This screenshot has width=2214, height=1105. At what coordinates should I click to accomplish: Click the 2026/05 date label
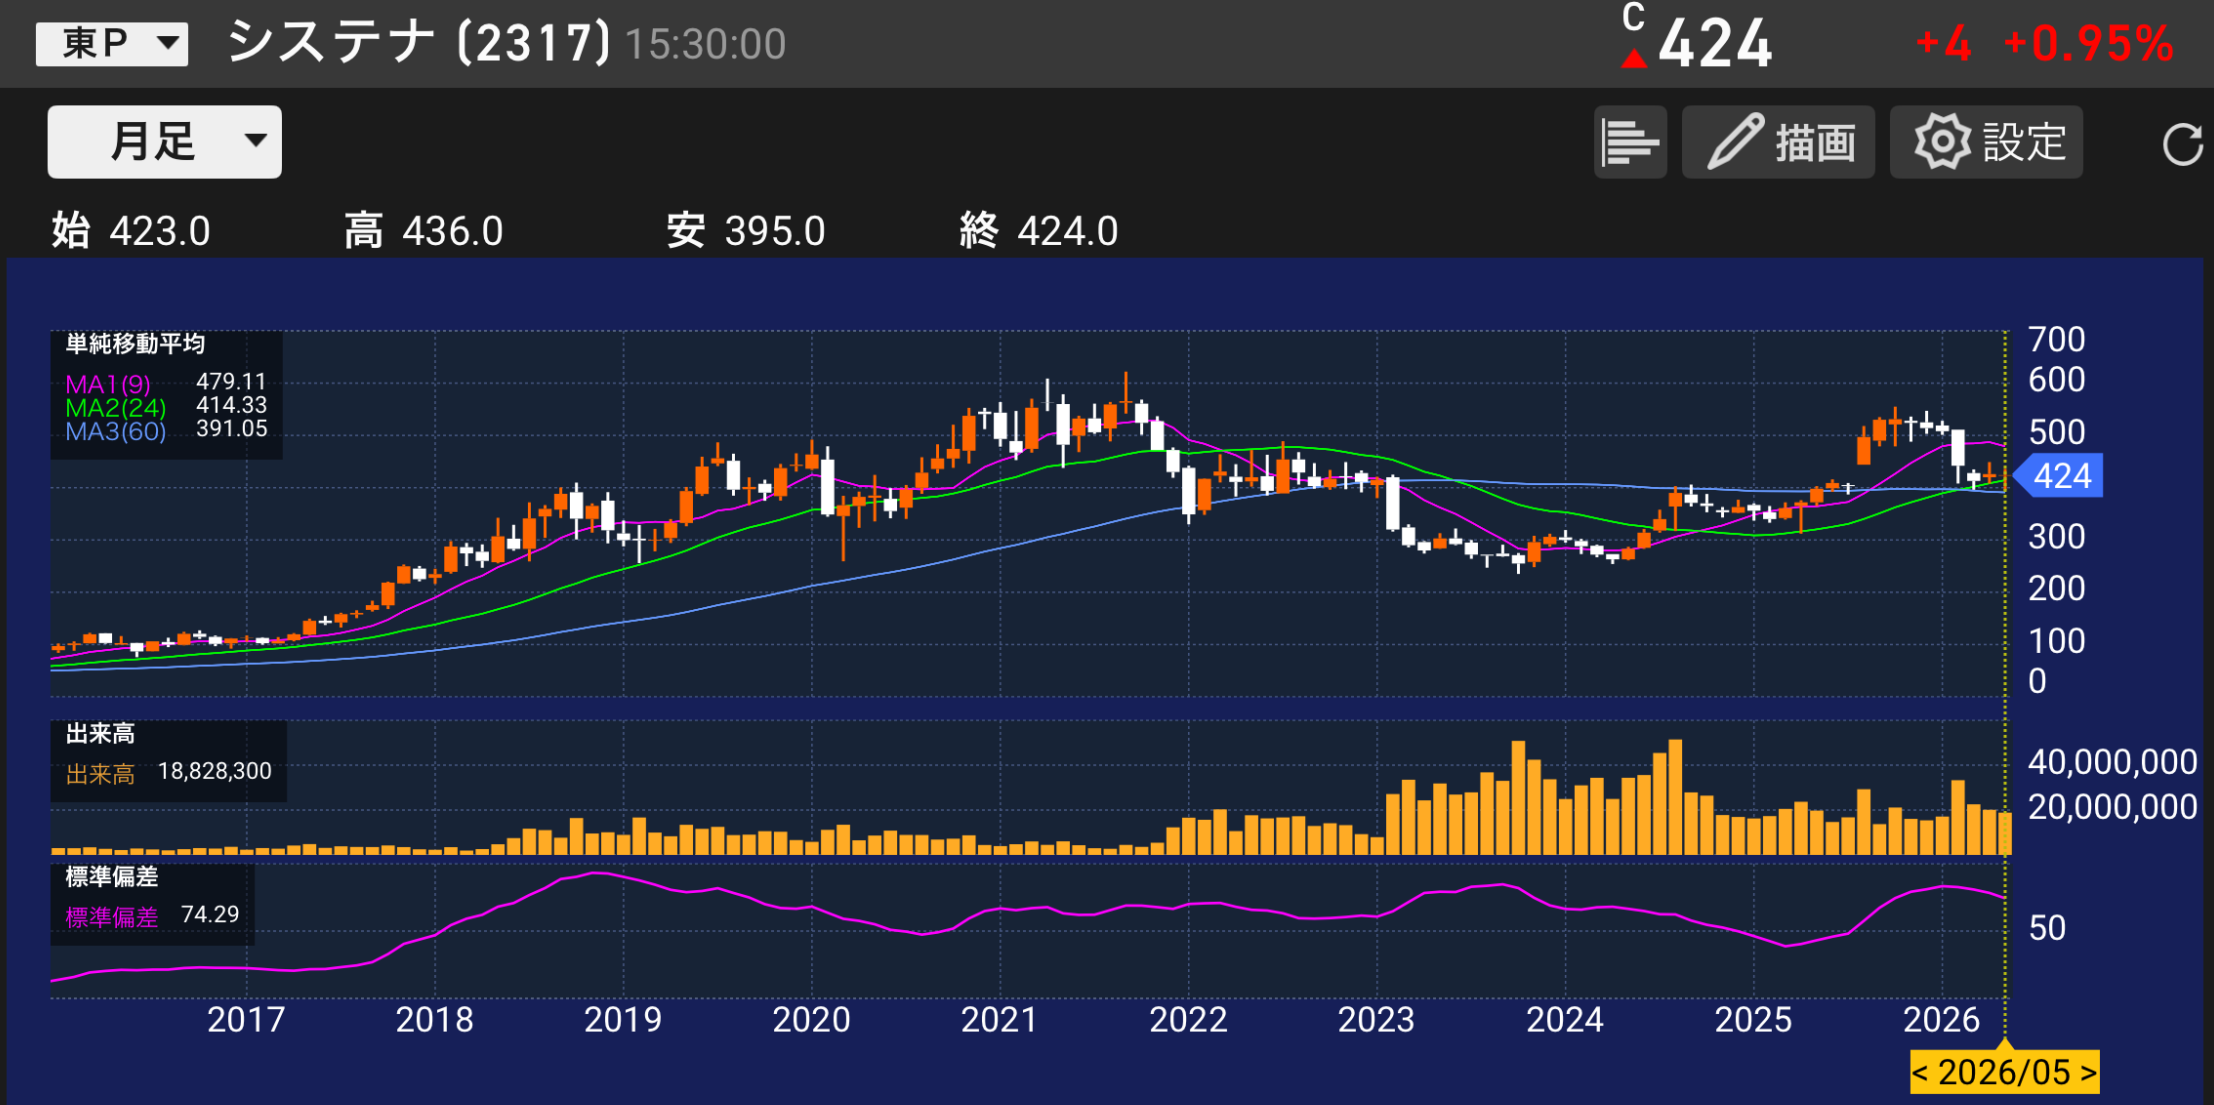(x=2004, y=1072)
